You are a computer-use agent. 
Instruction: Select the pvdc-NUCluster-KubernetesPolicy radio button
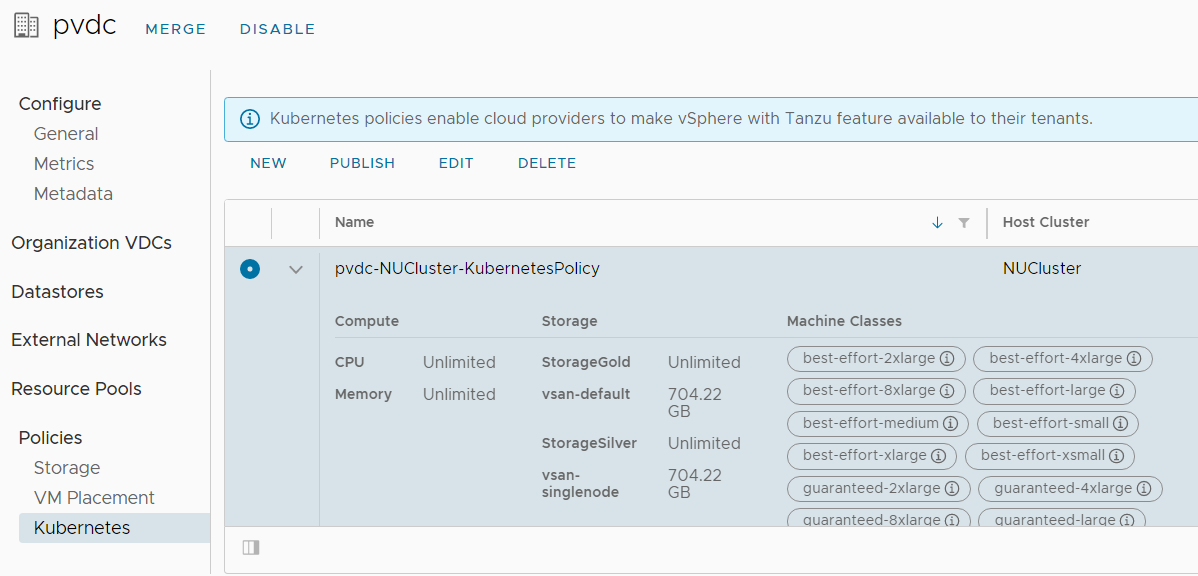(x=250, y=269)
